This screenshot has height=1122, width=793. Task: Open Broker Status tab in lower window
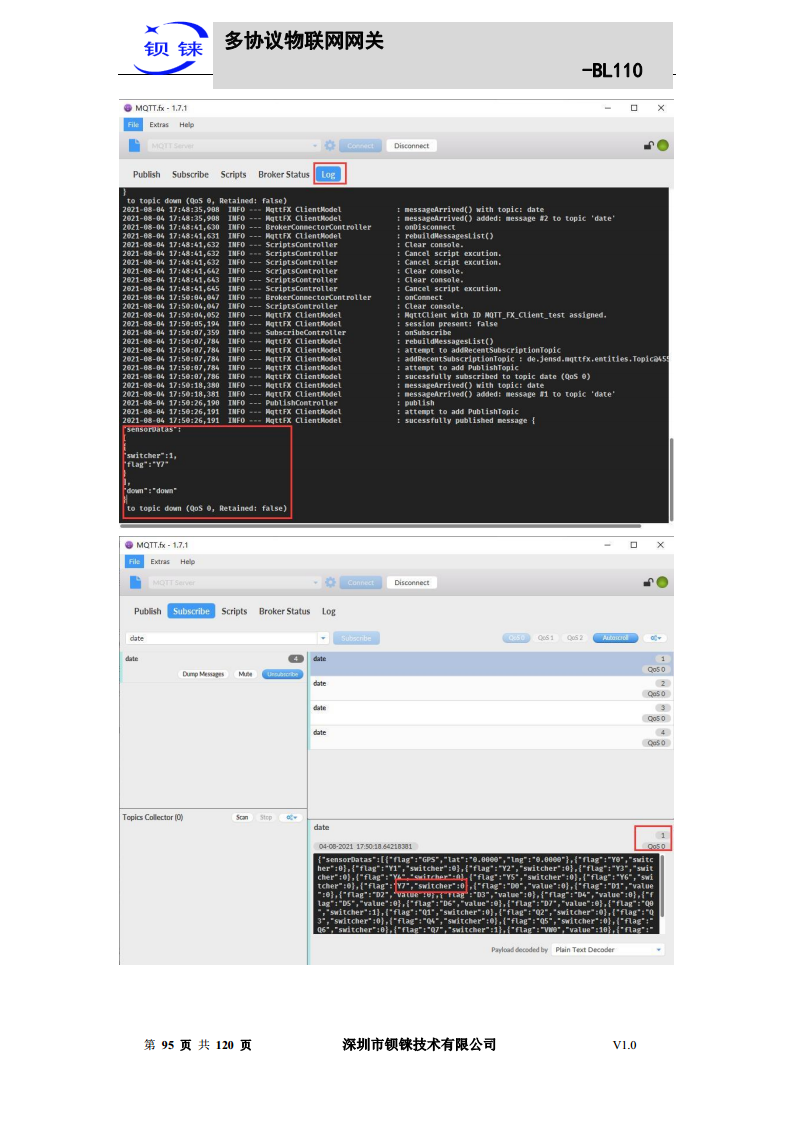click(284, 611)
